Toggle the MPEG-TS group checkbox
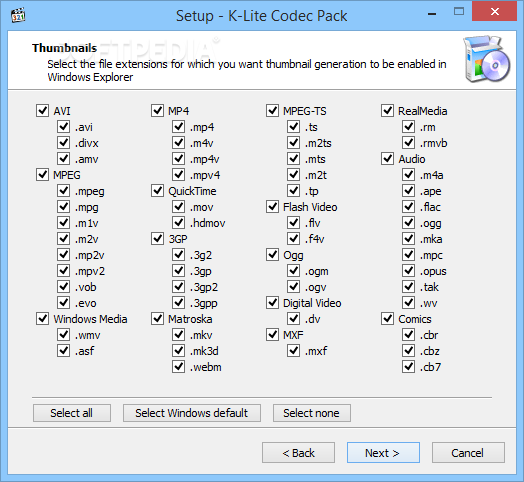524x482 pixels. tap(272, 110)
